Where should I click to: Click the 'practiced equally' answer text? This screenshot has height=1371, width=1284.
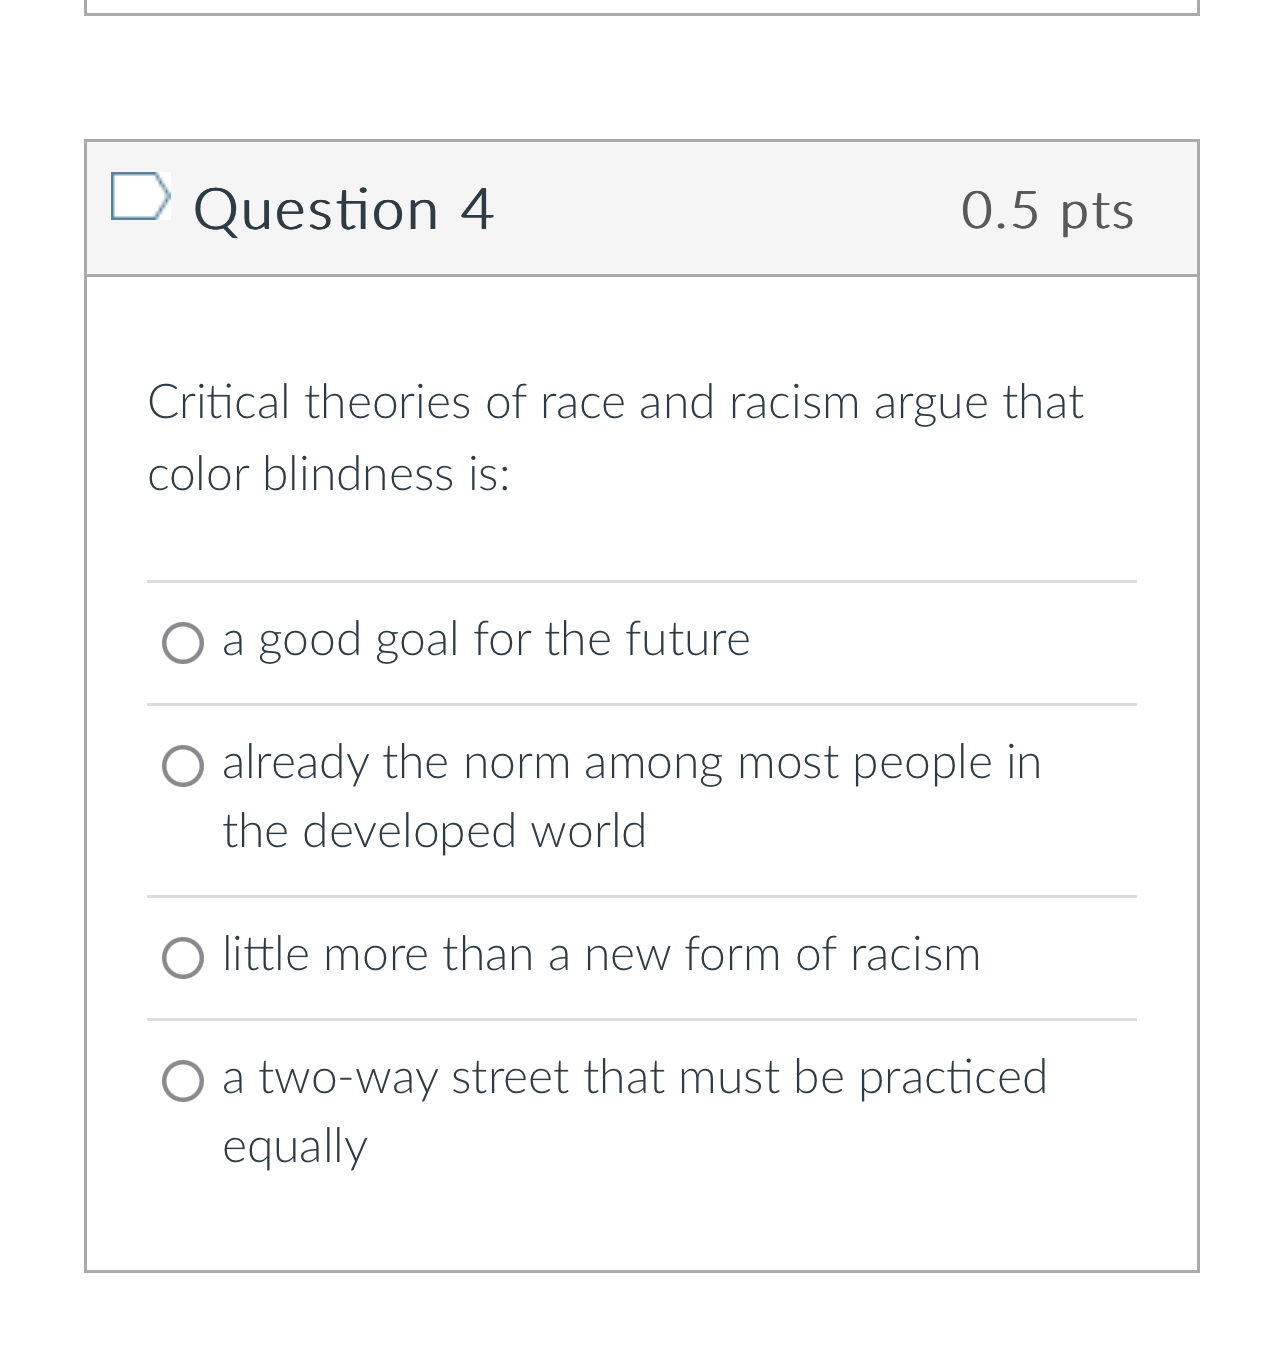click(634, 1079)
